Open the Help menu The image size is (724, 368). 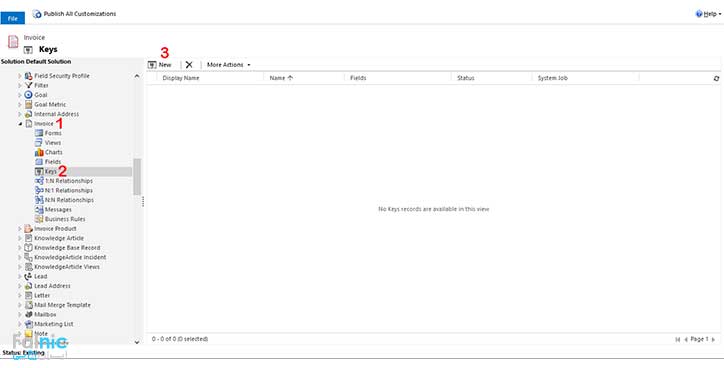[x=709, y=14]
